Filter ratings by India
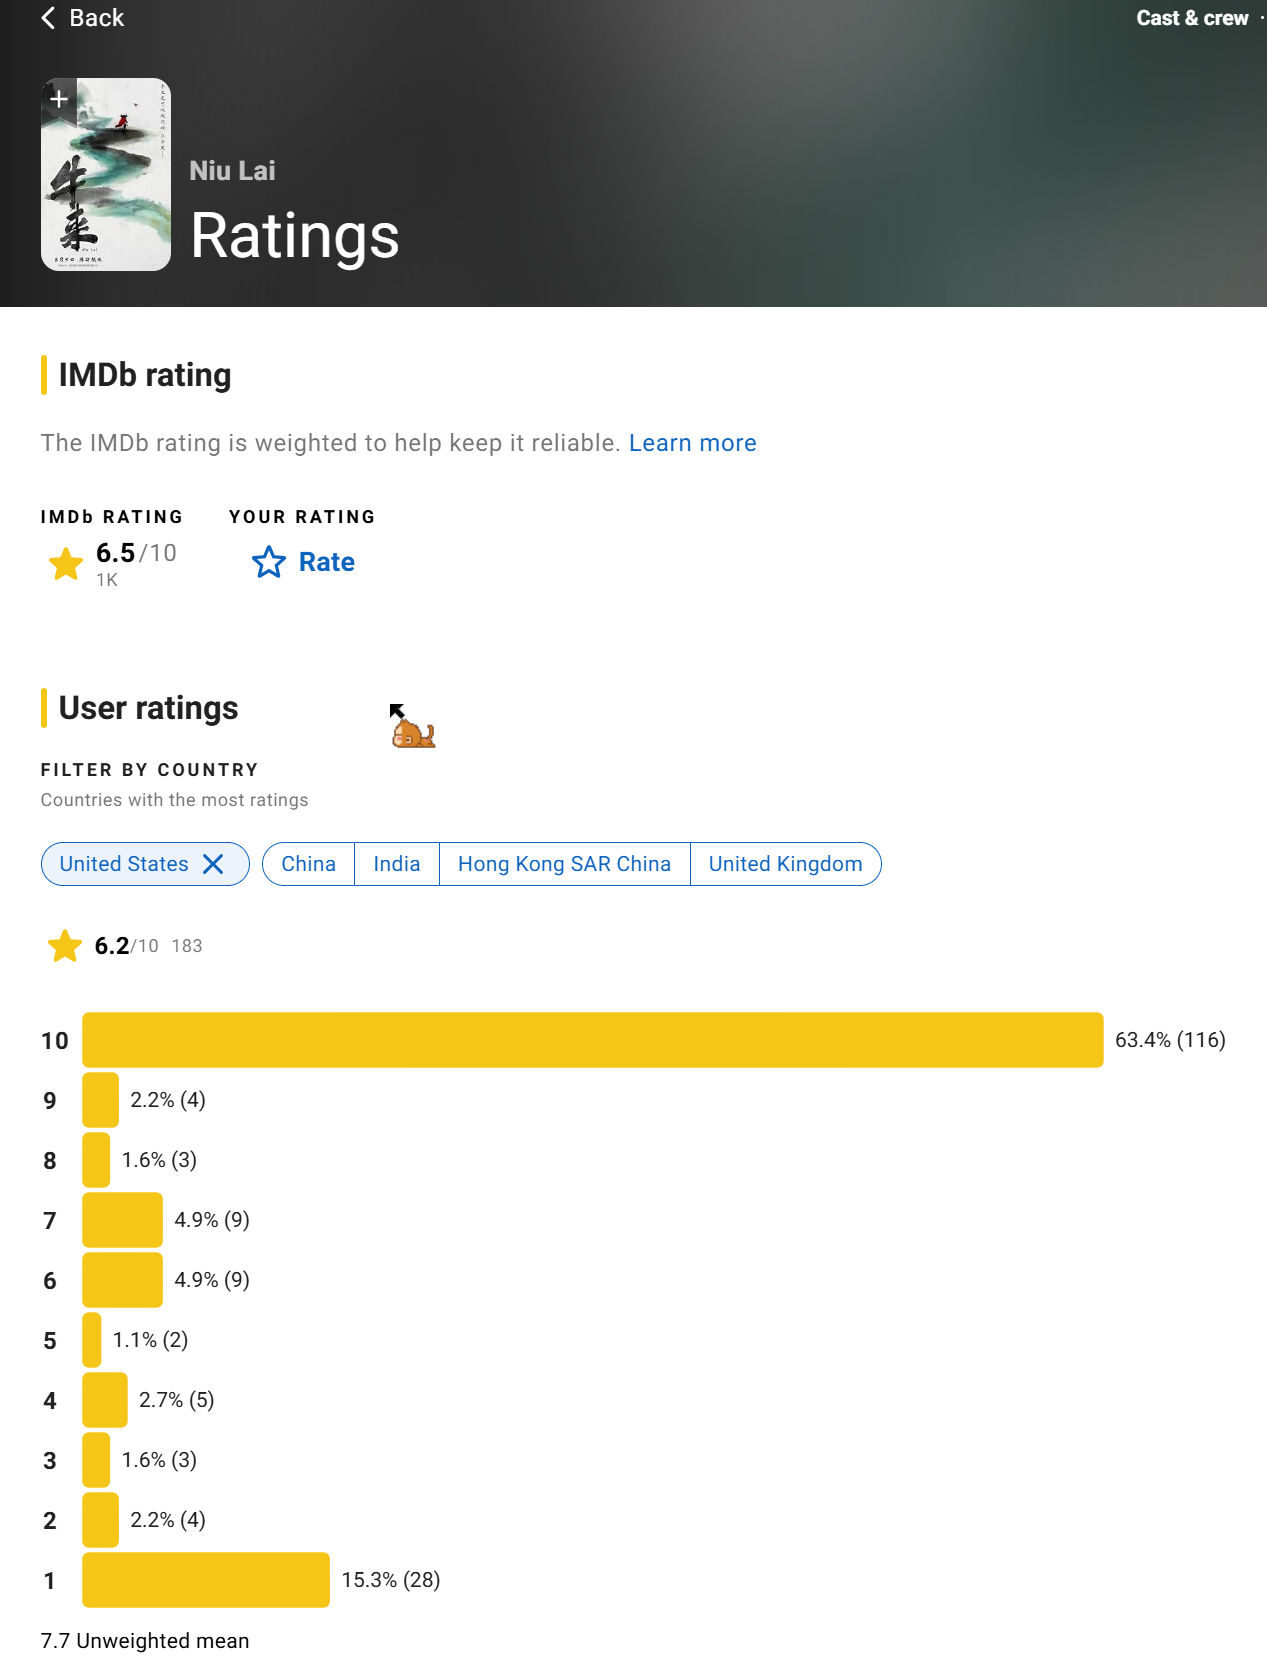 (397, 864)
